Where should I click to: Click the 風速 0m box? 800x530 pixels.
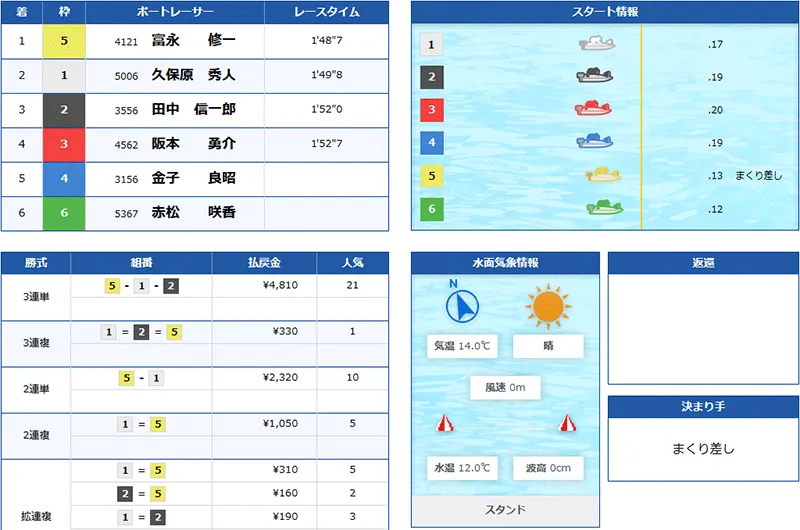coord(505,388)
